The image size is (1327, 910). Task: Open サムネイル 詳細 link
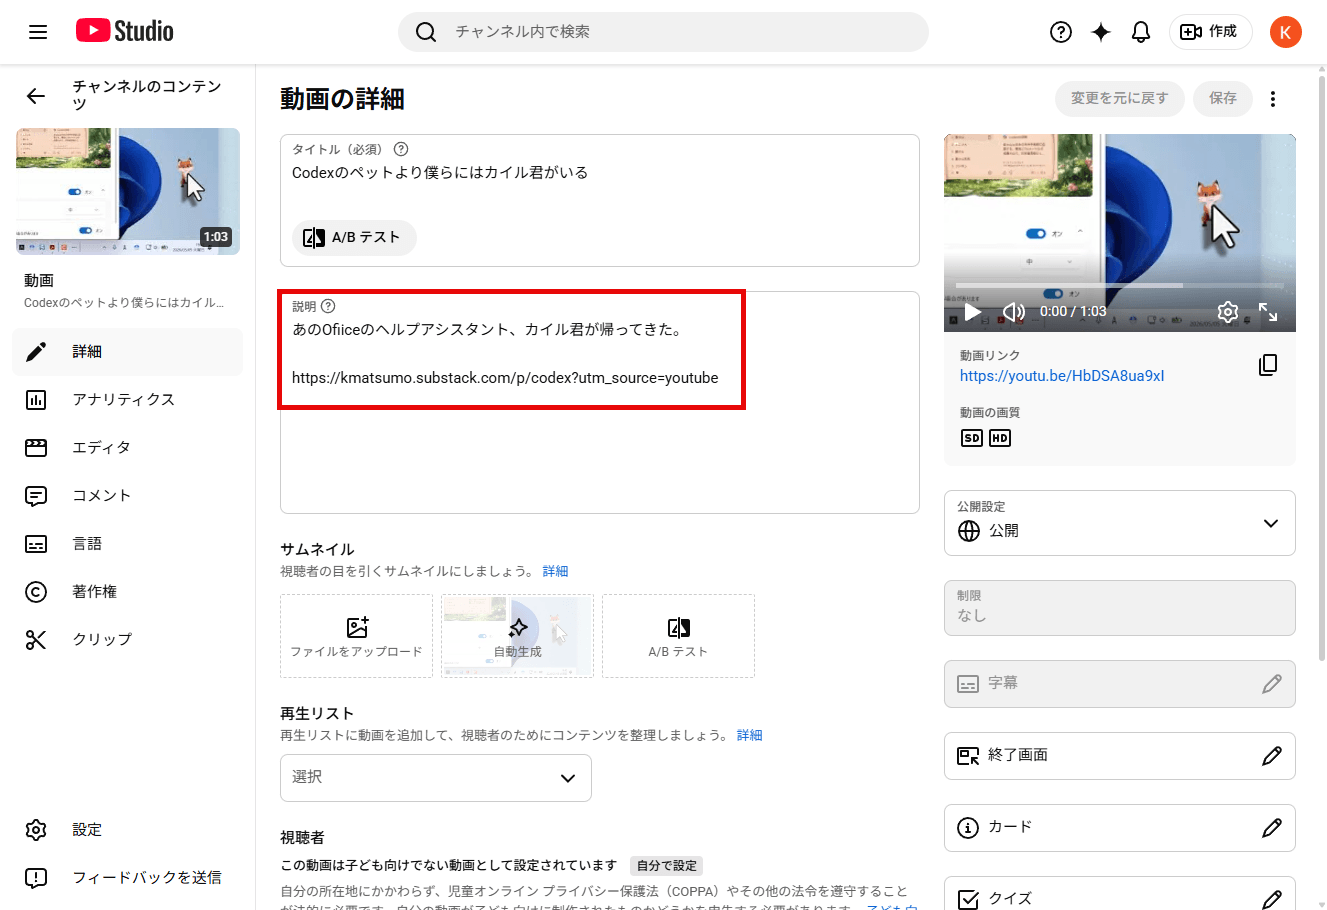555,571
